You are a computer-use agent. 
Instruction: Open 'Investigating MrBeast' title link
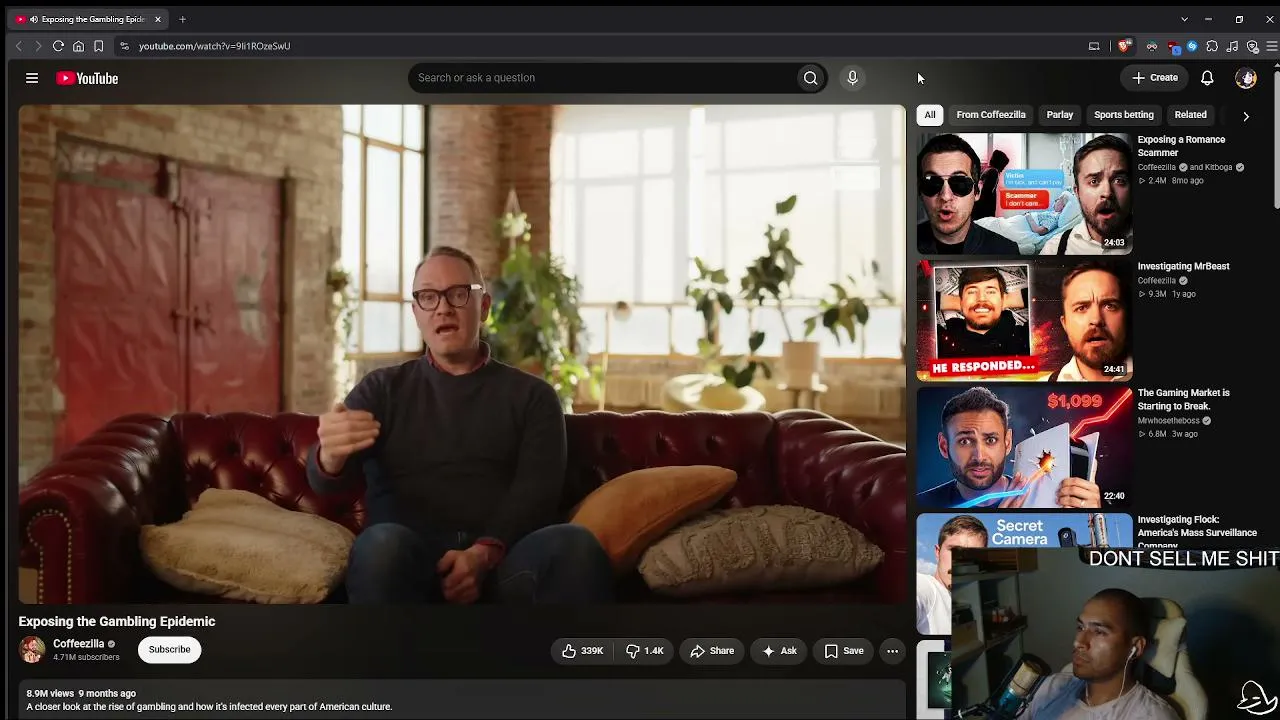(x=1184, y=266)
